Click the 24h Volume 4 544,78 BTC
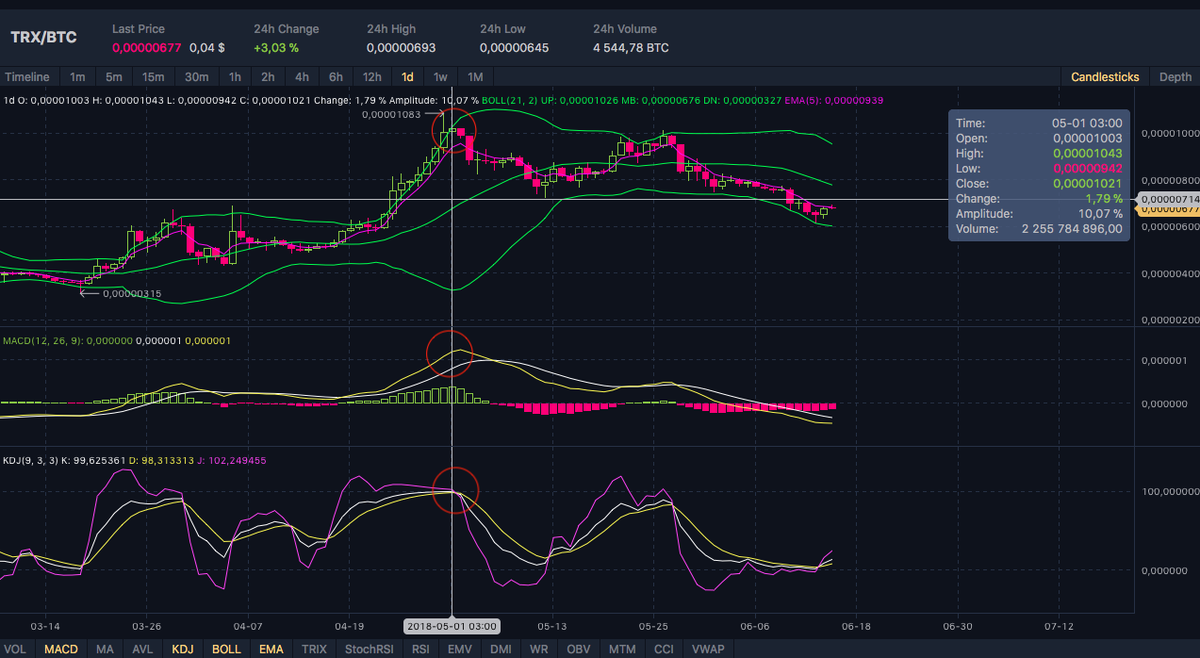This screenshot has height=658, width=1200. (x=631, y=47)
